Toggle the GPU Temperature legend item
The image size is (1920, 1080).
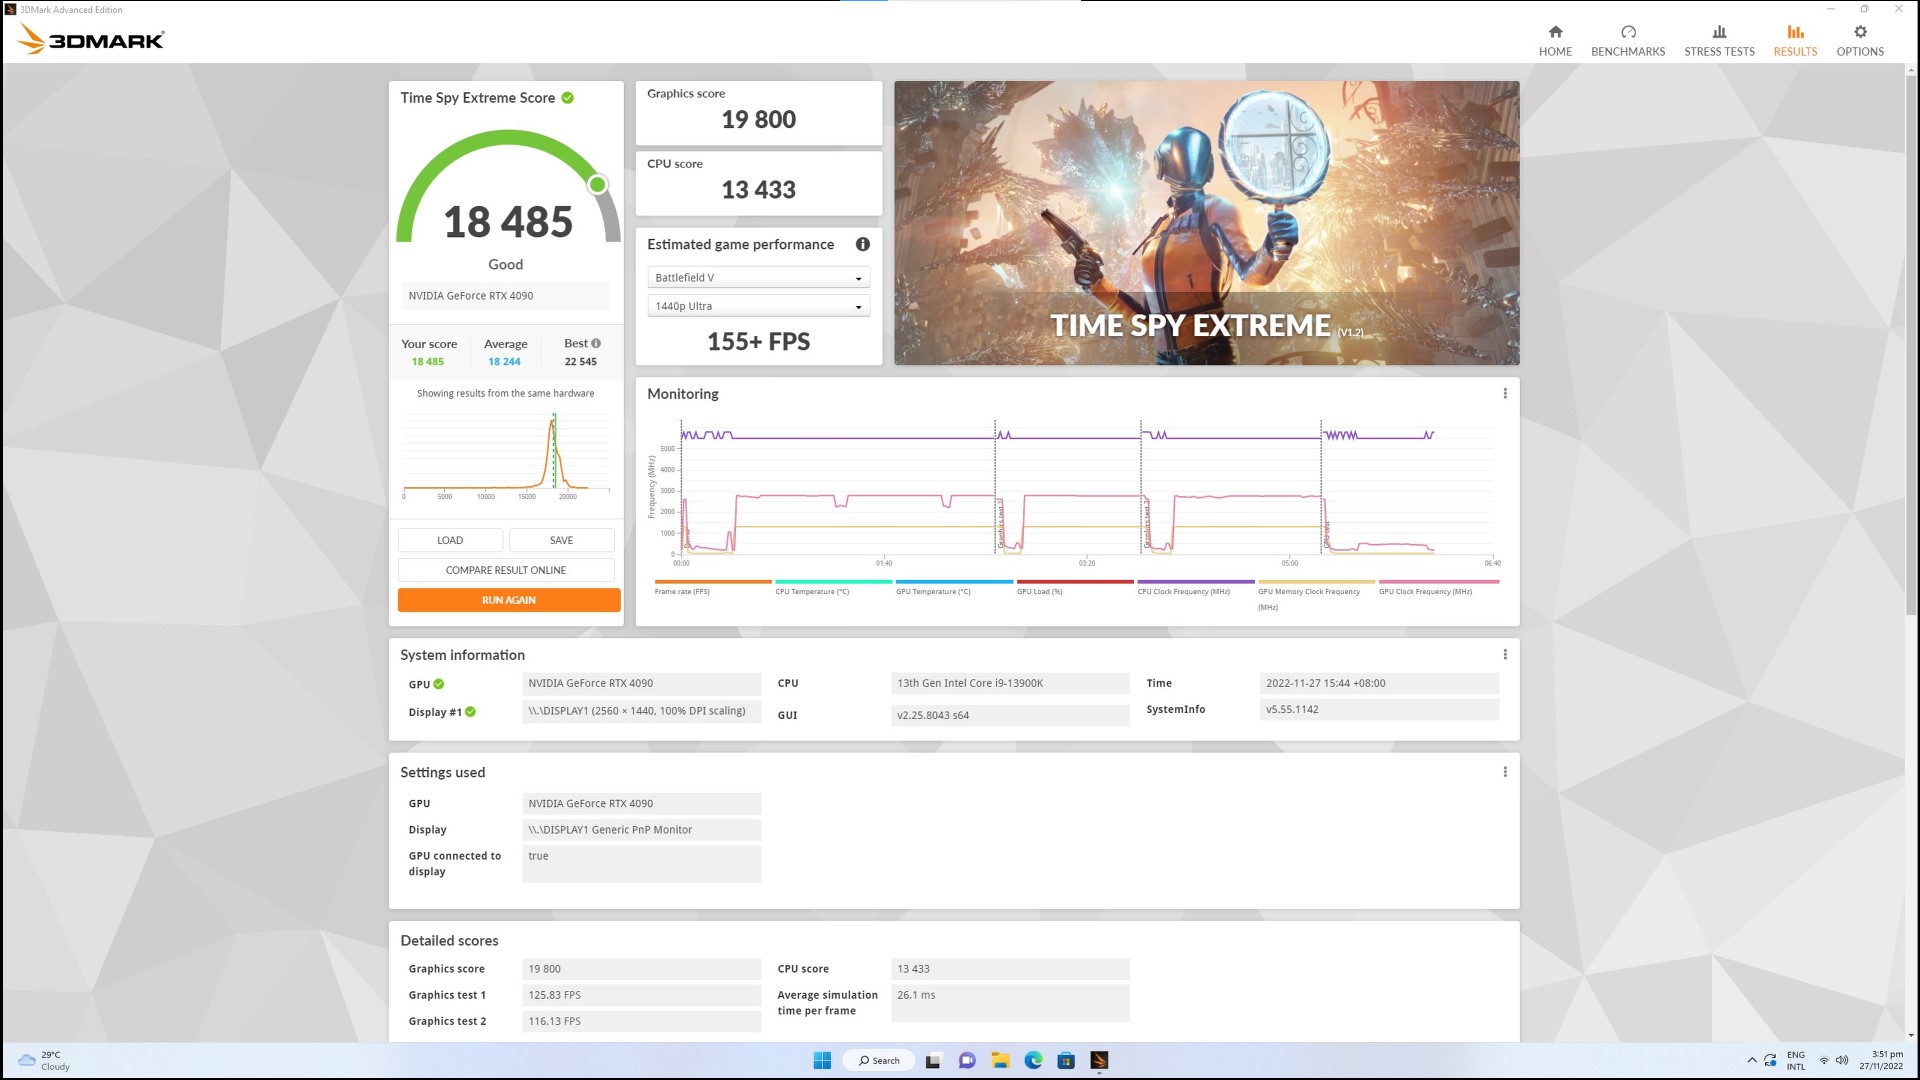pos(954,588)
